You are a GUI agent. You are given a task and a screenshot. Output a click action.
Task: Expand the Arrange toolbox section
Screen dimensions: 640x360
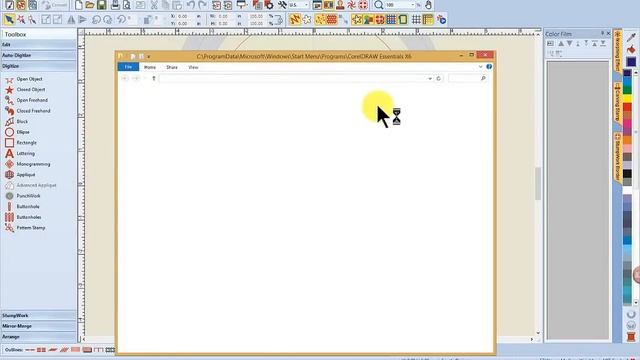point(38,337)
